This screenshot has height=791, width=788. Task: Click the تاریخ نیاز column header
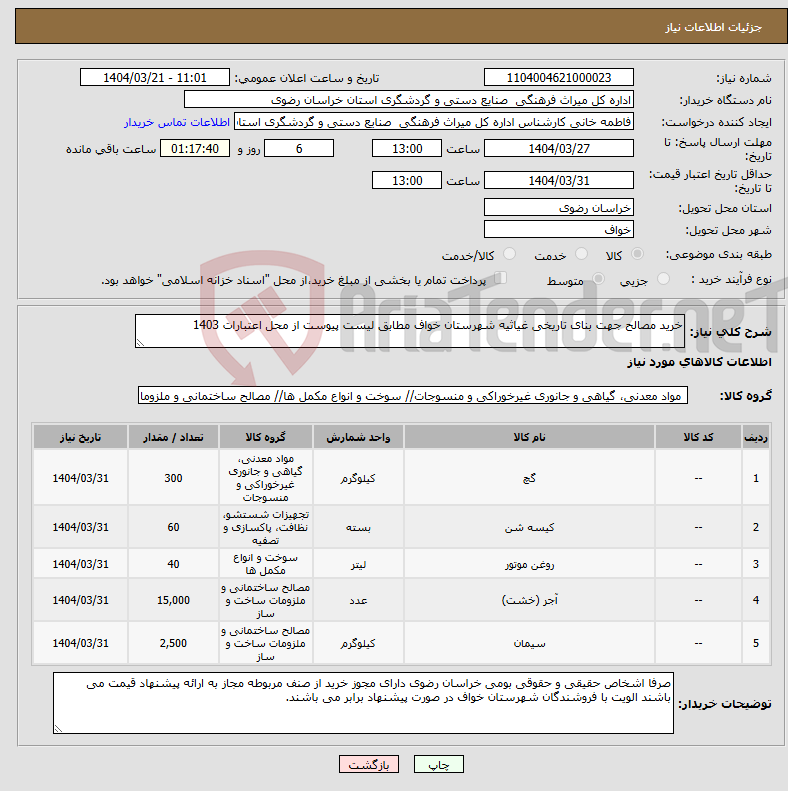[x=80, y=437]
